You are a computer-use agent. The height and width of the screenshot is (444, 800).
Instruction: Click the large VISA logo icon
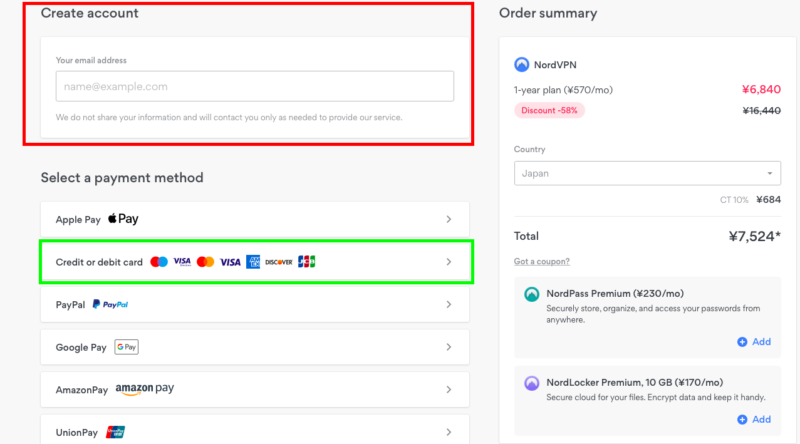[x=230, y=262]
